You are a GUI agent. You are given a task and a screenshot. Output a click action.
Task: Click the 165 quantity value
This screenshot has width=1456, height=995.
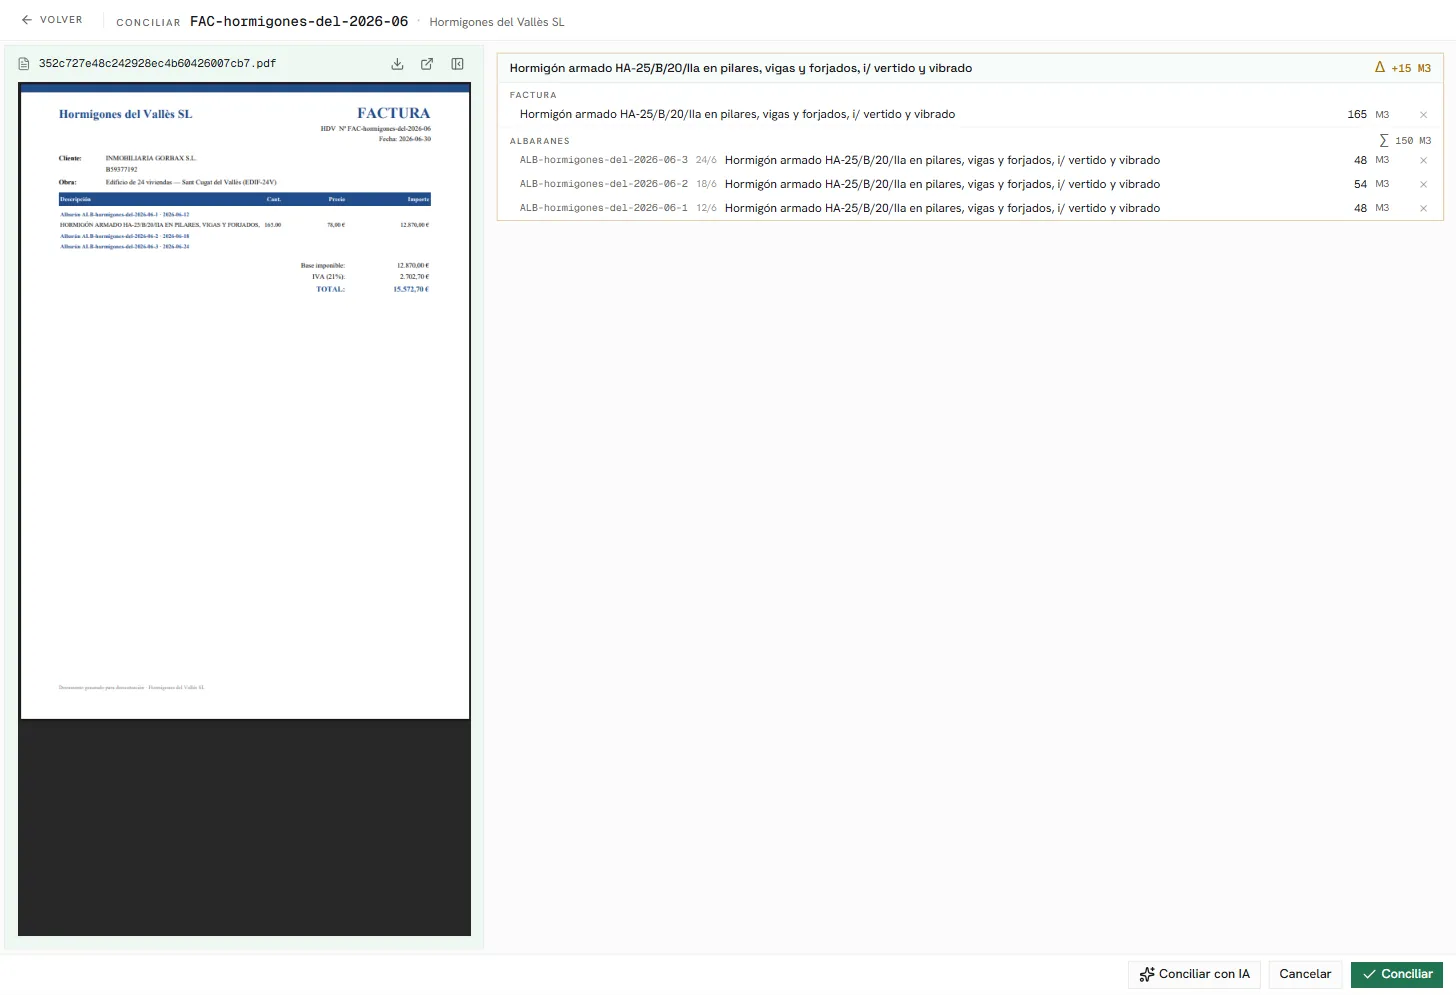click(x=1357, y=114)
